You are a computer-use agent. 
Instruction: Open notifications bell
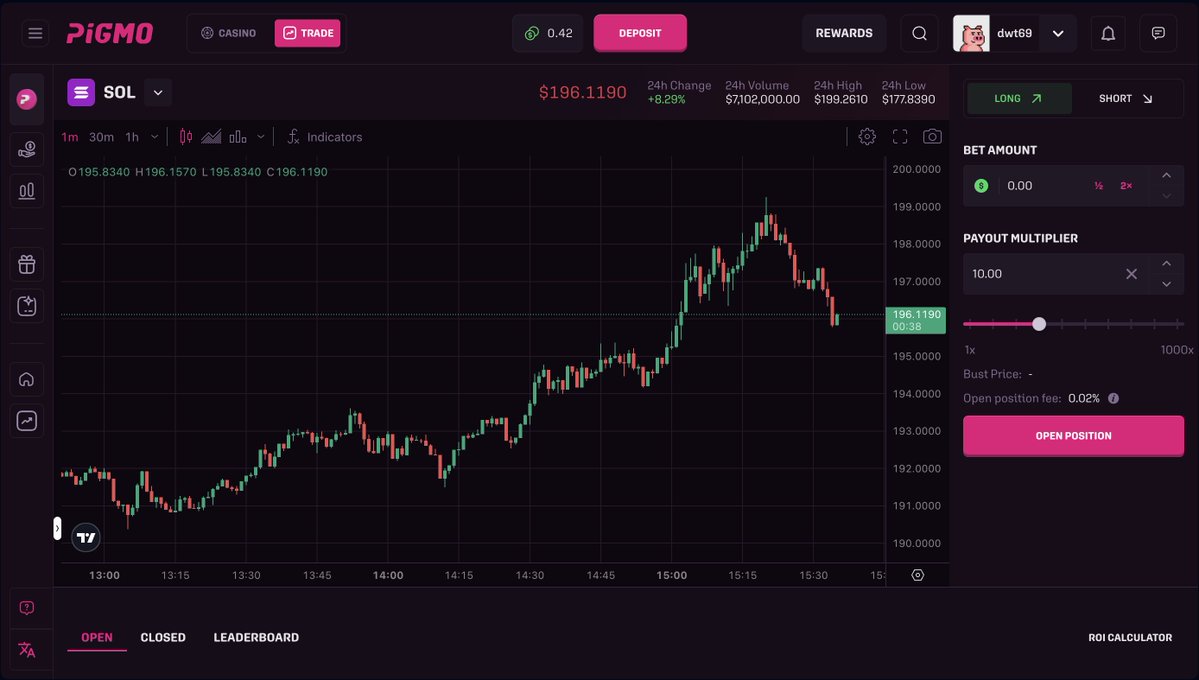click(1108, 33)
